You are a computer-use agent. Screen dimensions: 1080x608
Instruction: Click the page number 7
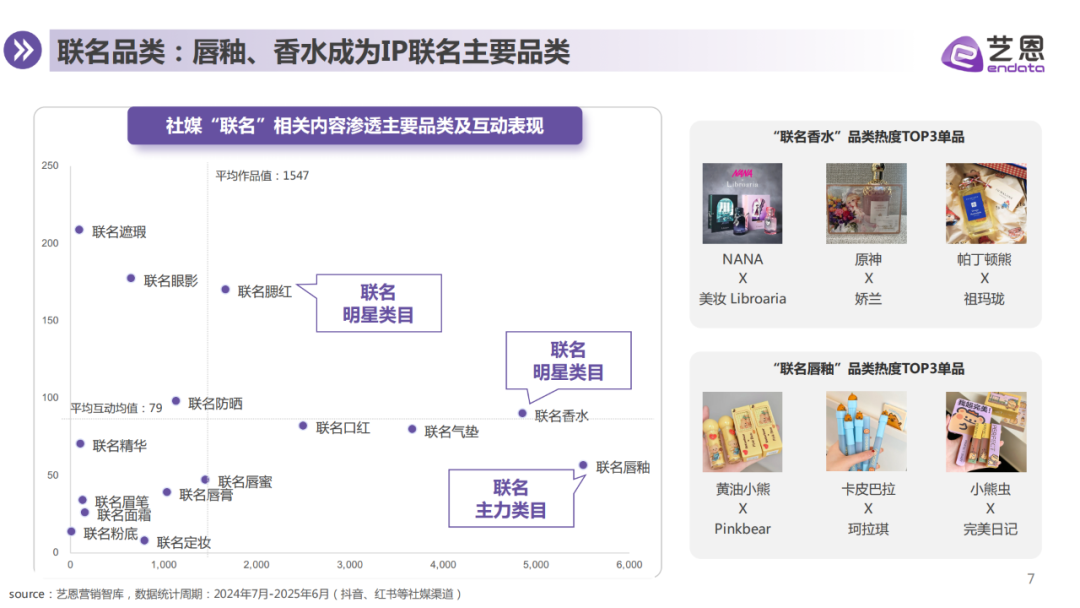point(1030,578)
